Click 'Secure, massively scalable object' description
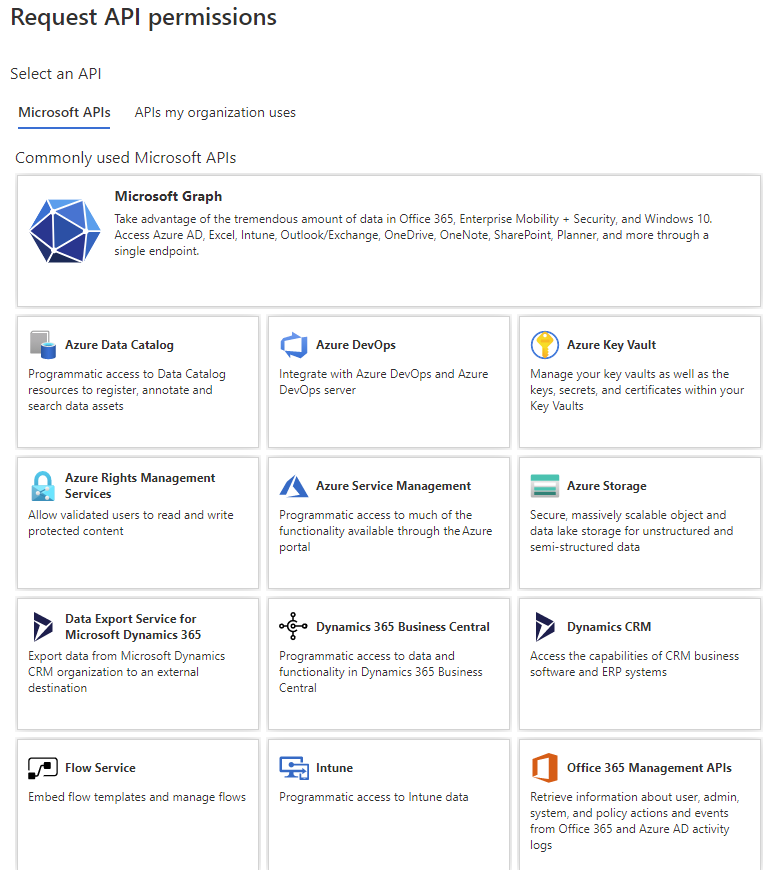Viewport: 777px width, 870px height. click(632, 530)
